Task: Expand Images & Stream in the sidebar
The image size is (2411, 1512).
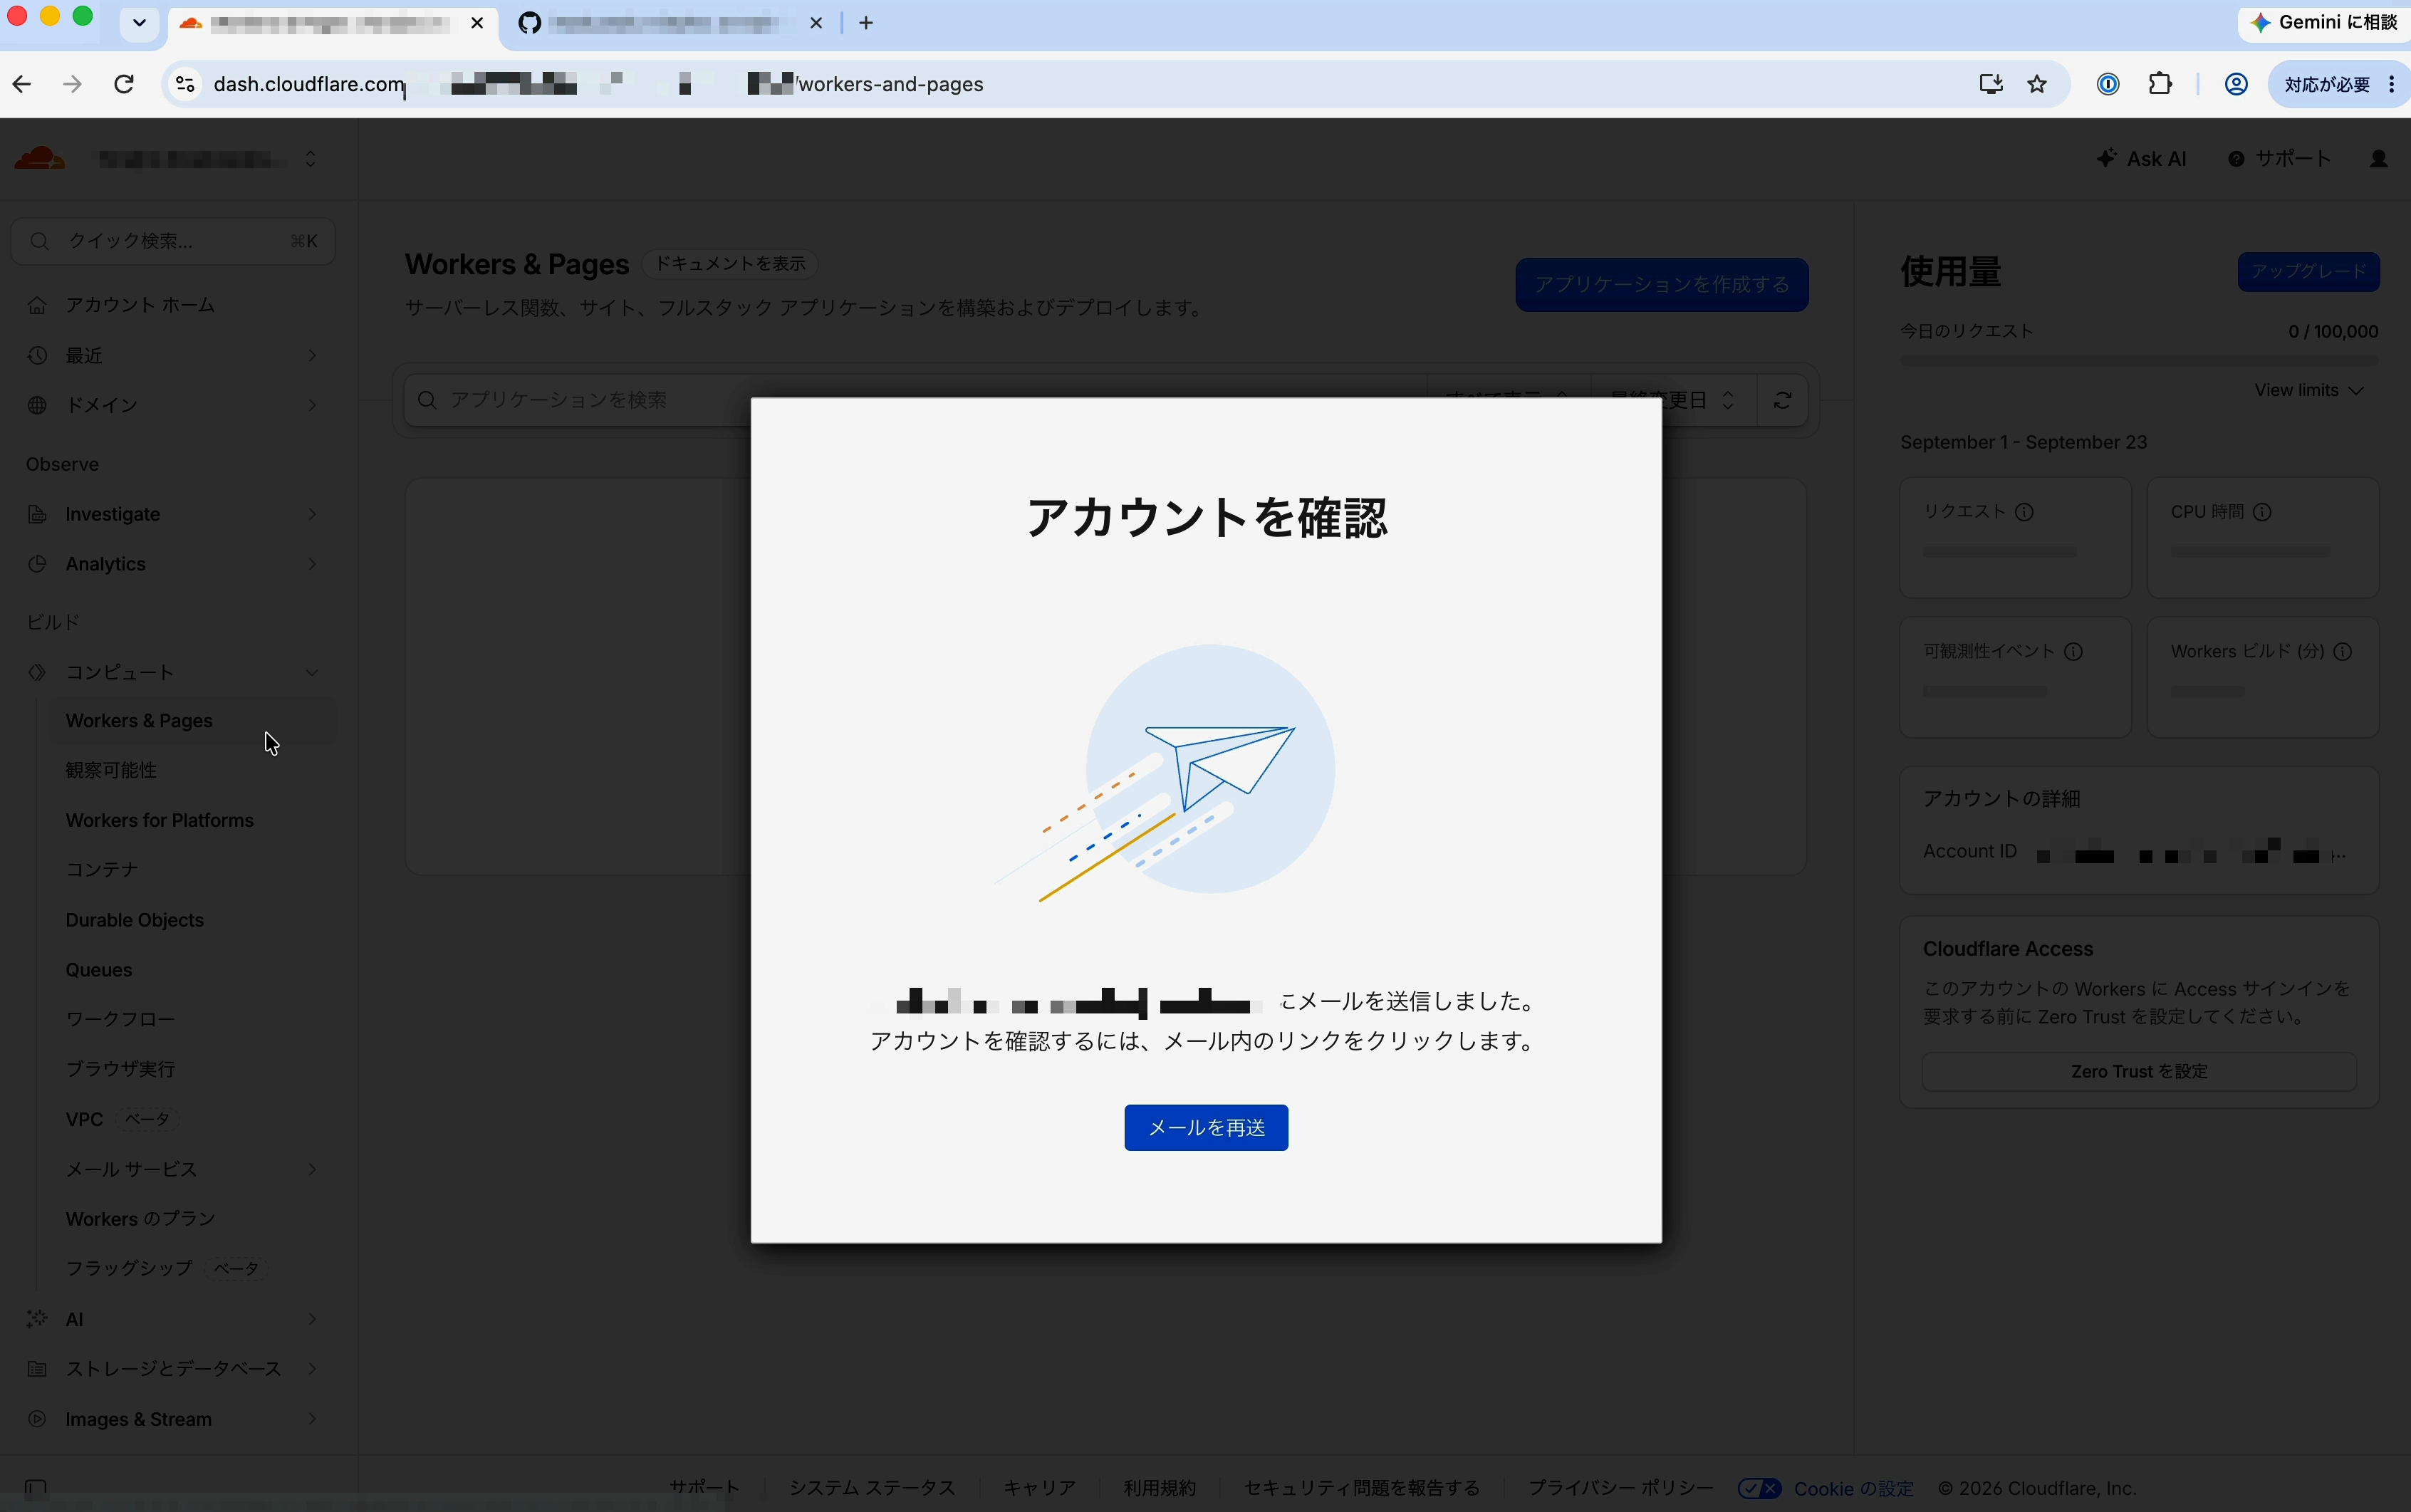Action: pos(173,1419)
